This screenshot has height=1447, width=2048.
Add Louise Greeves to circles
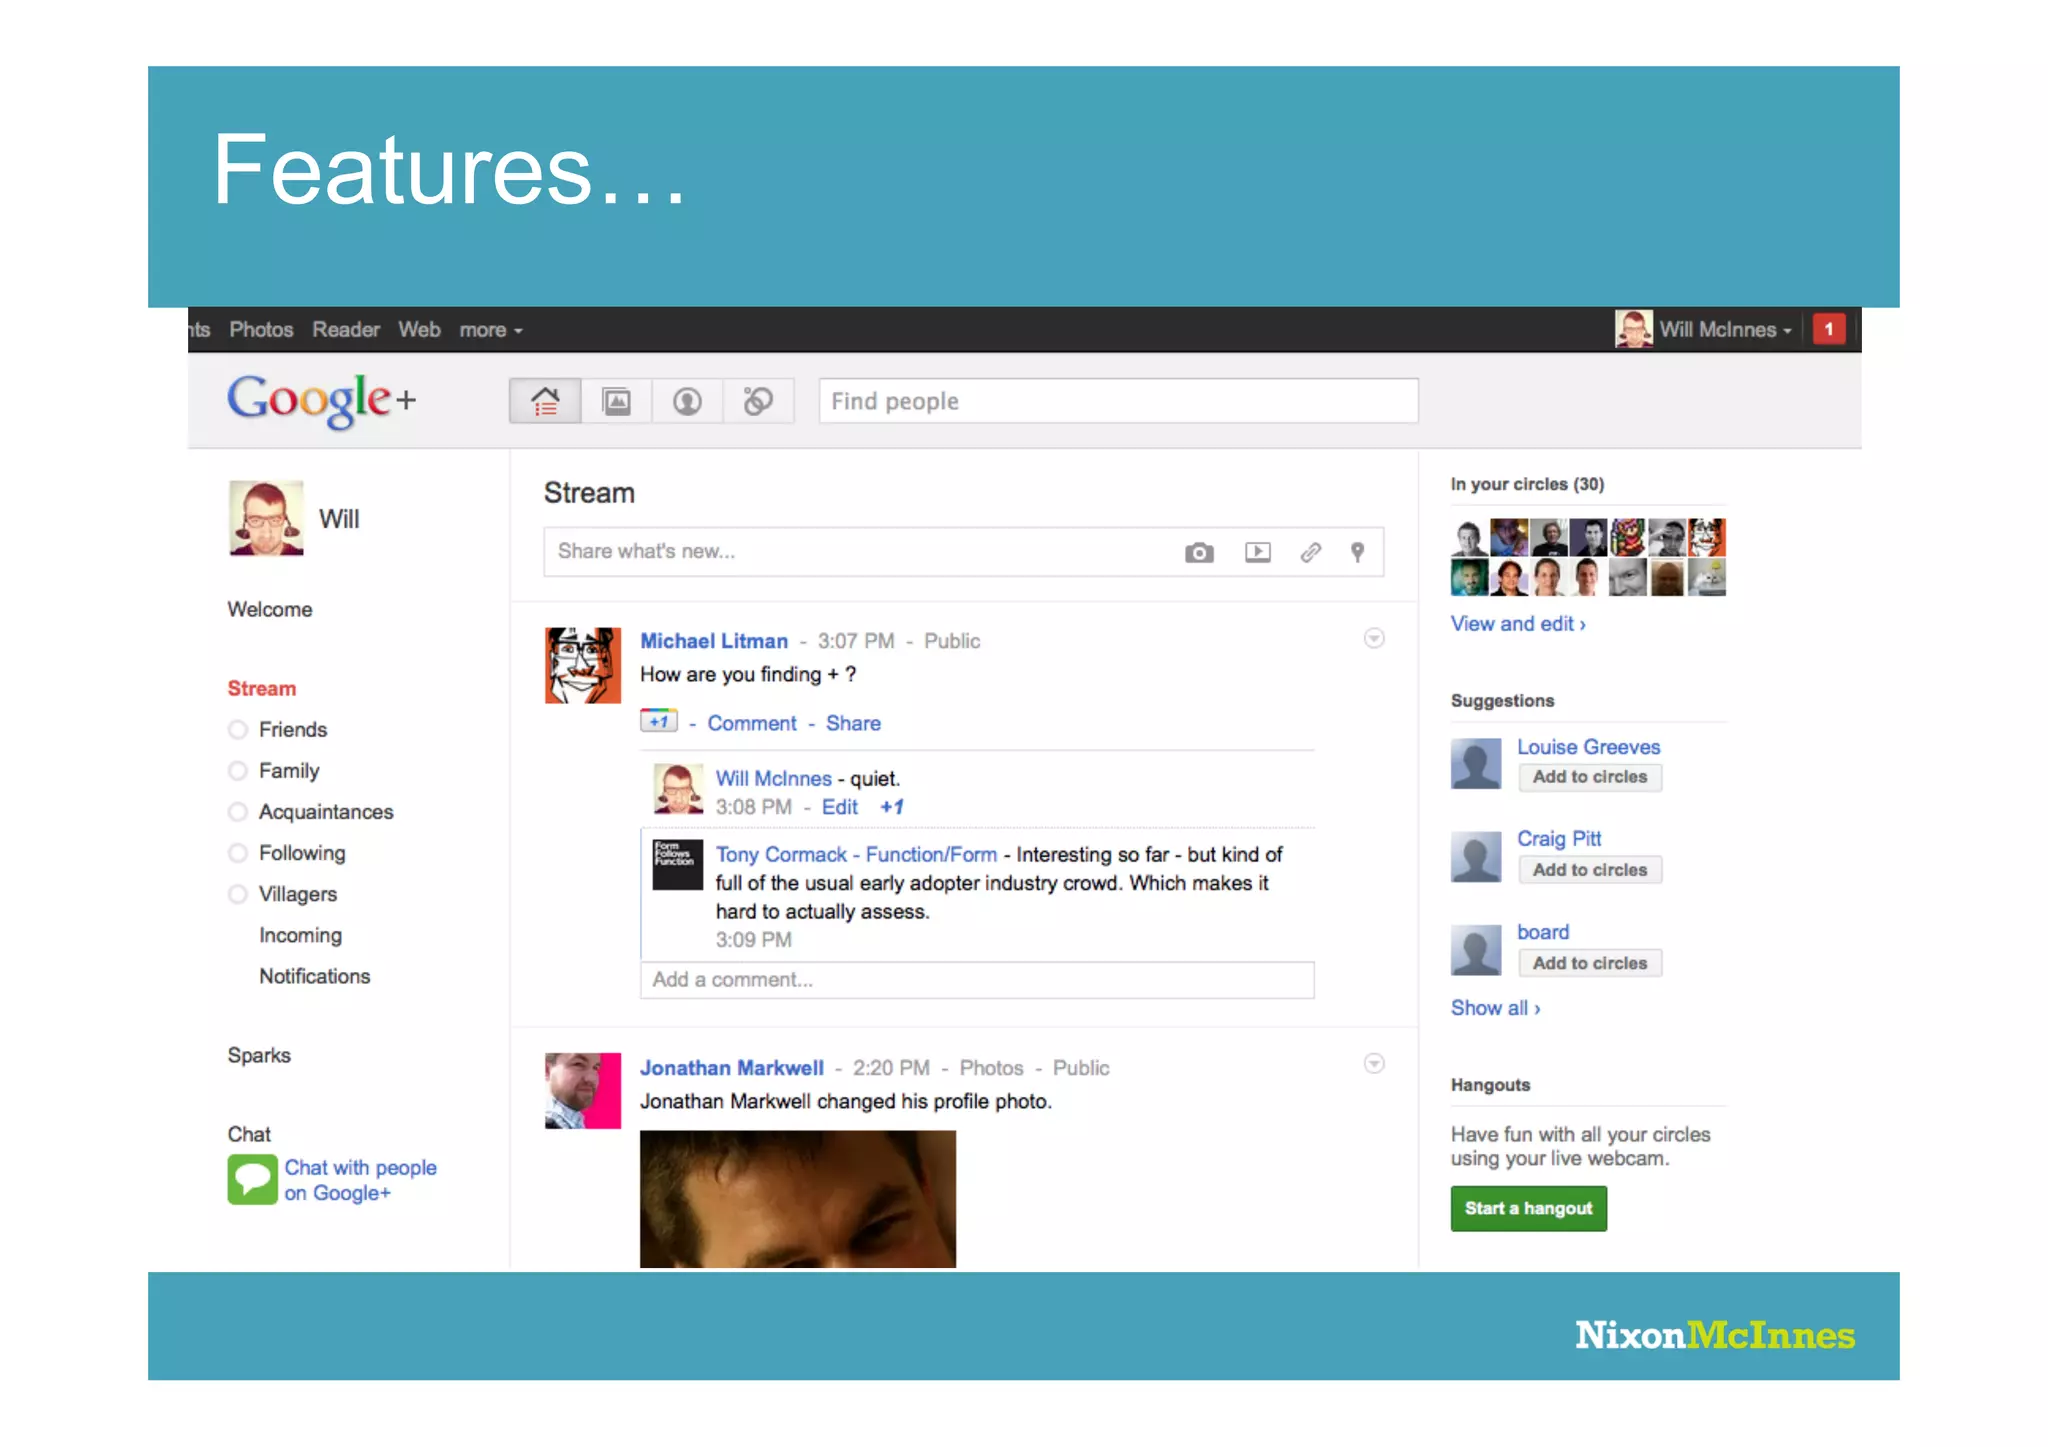1590,777
